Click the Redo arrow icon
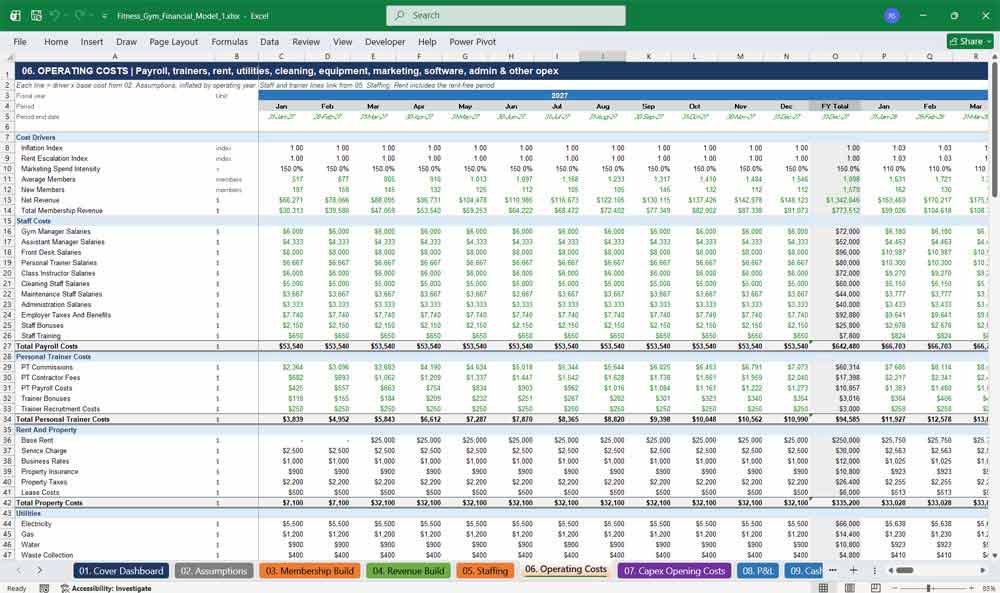This screenshot has height=593, width=1000. (78, 15)
